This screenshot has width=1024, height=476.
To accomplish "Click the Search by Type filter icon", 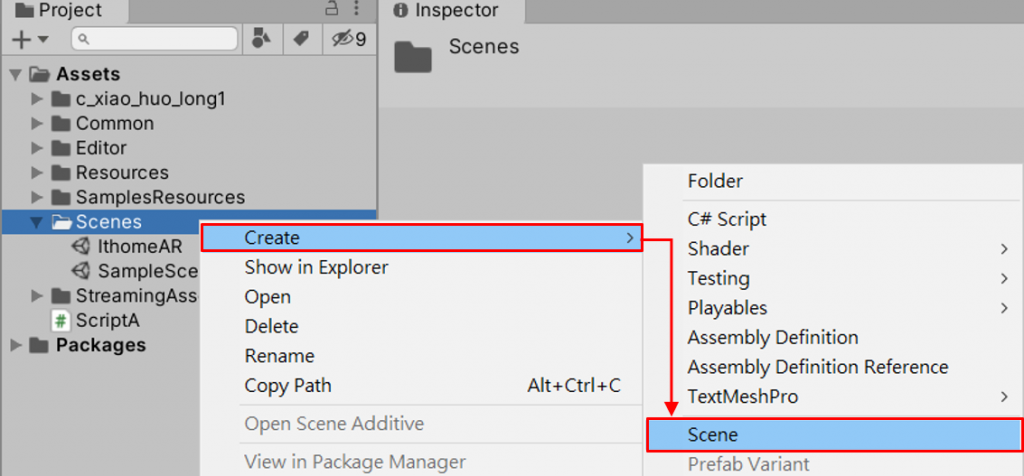I will pyautogui.click(x=261, y=39).
